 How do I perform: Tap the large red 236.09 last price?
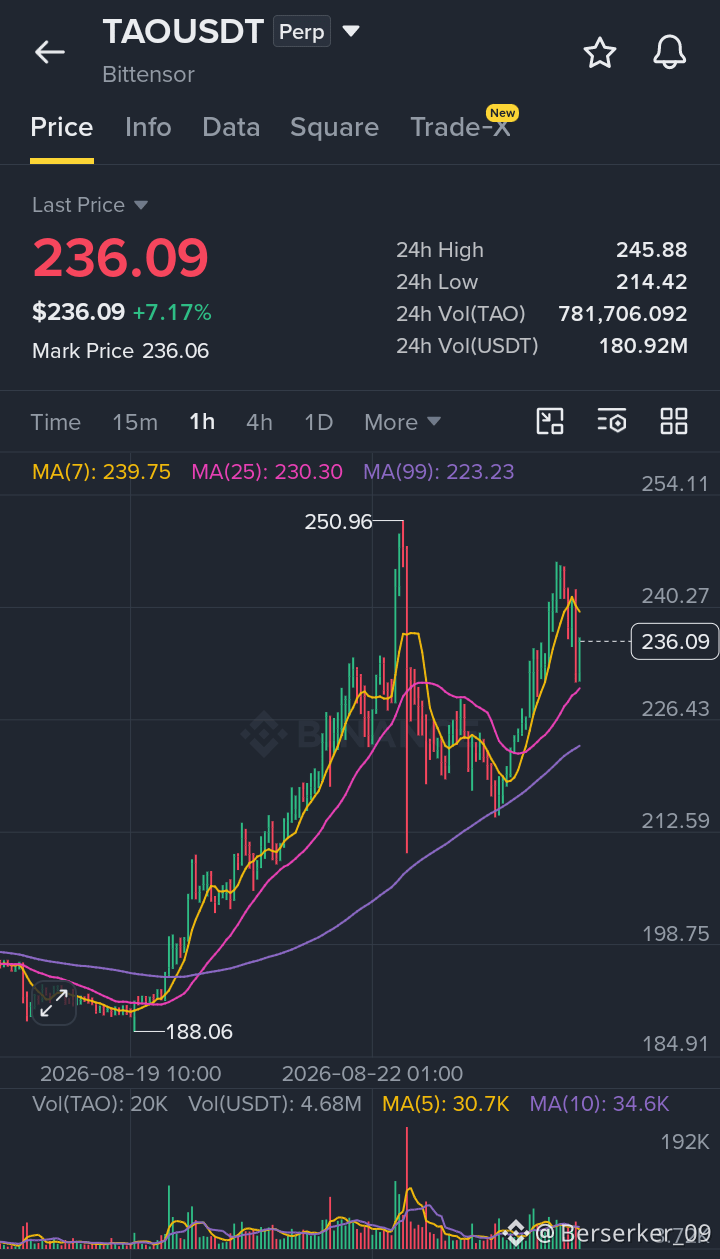pyautogui.click(x=120, y=258)
